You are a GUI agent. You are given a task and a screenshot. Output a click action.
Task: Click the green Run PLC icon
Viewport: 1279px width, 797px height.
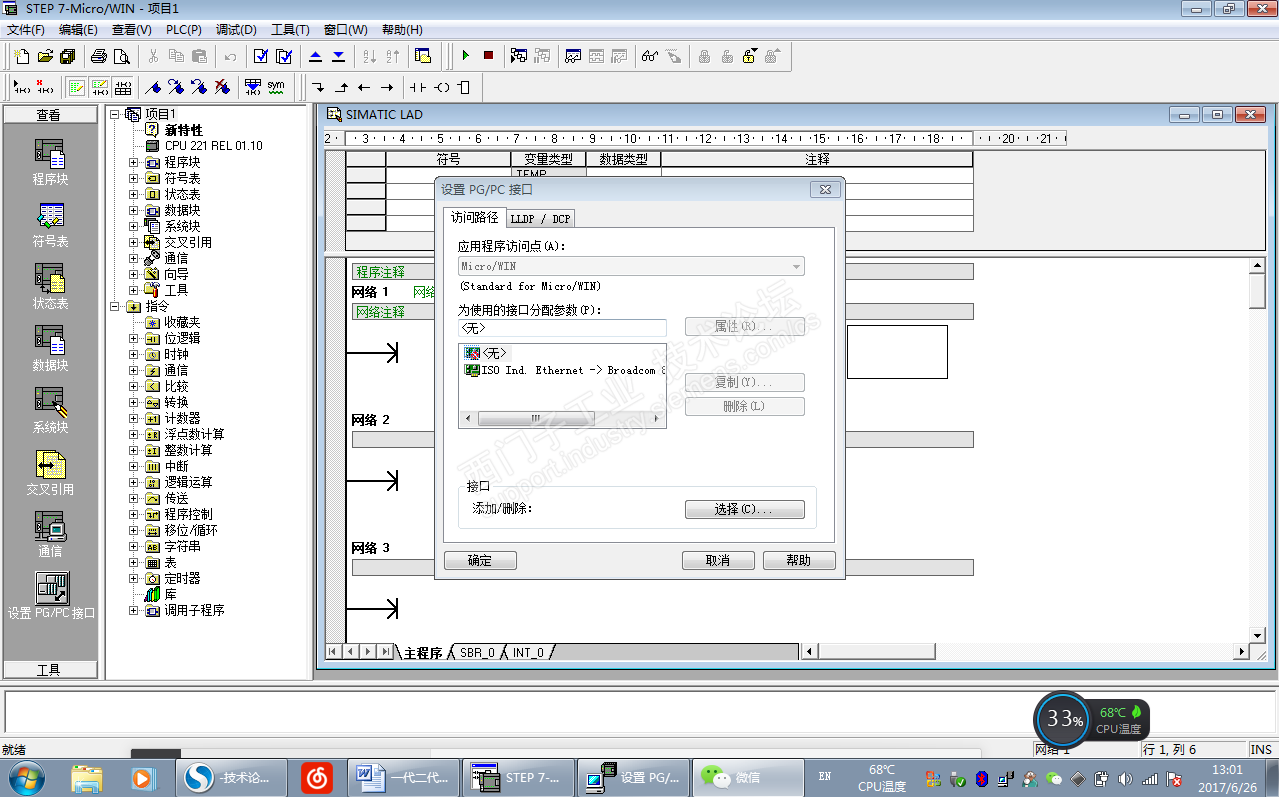465,56
